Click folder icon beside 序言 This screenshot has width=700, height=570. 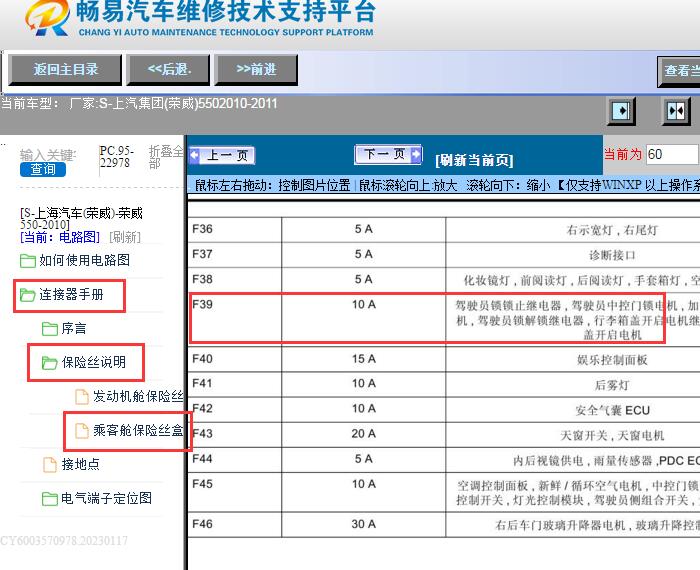[50, 329]
